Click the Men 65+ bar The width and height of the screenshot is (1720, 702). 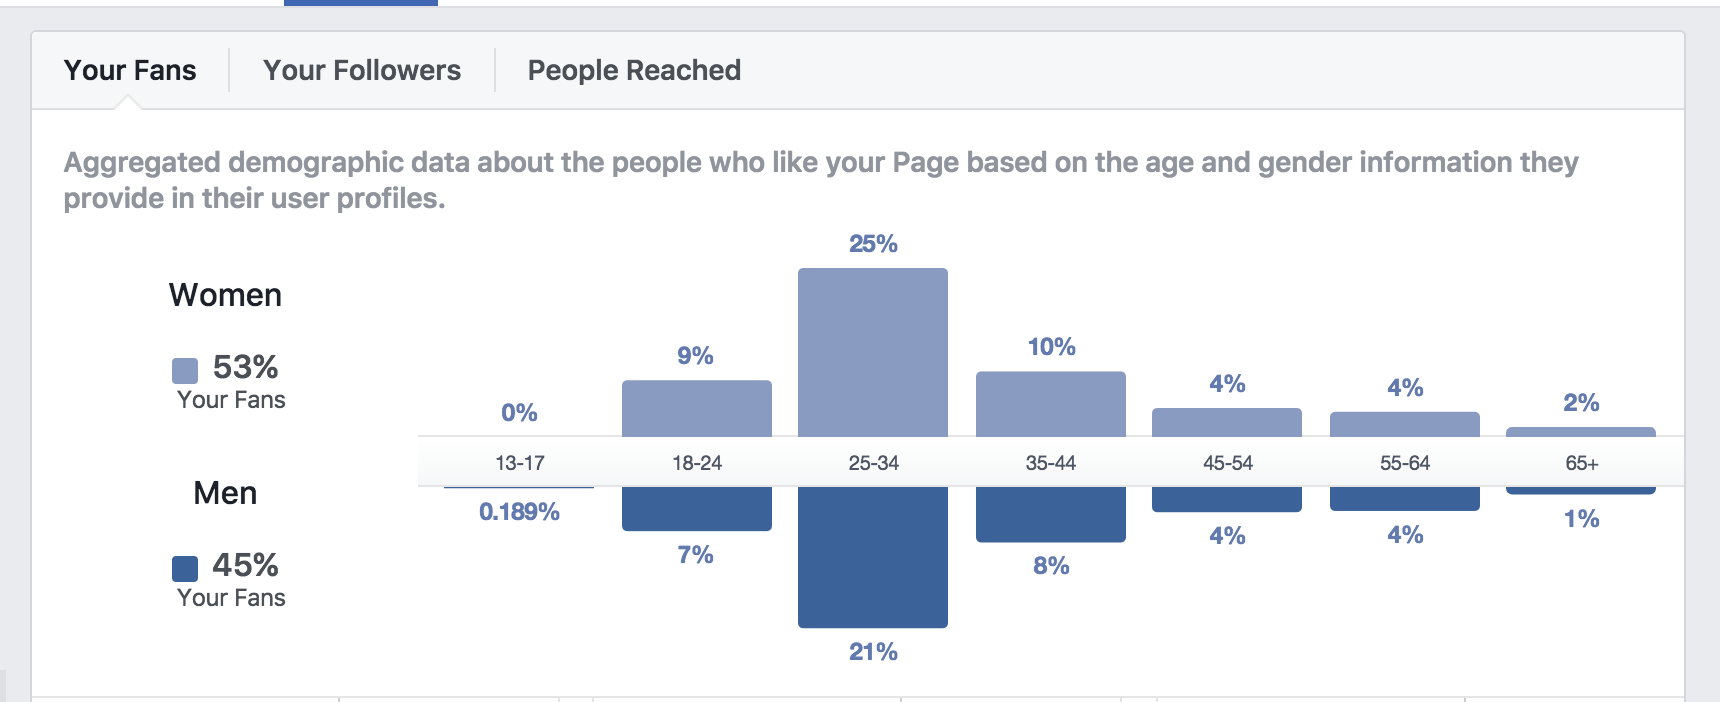1580,490
